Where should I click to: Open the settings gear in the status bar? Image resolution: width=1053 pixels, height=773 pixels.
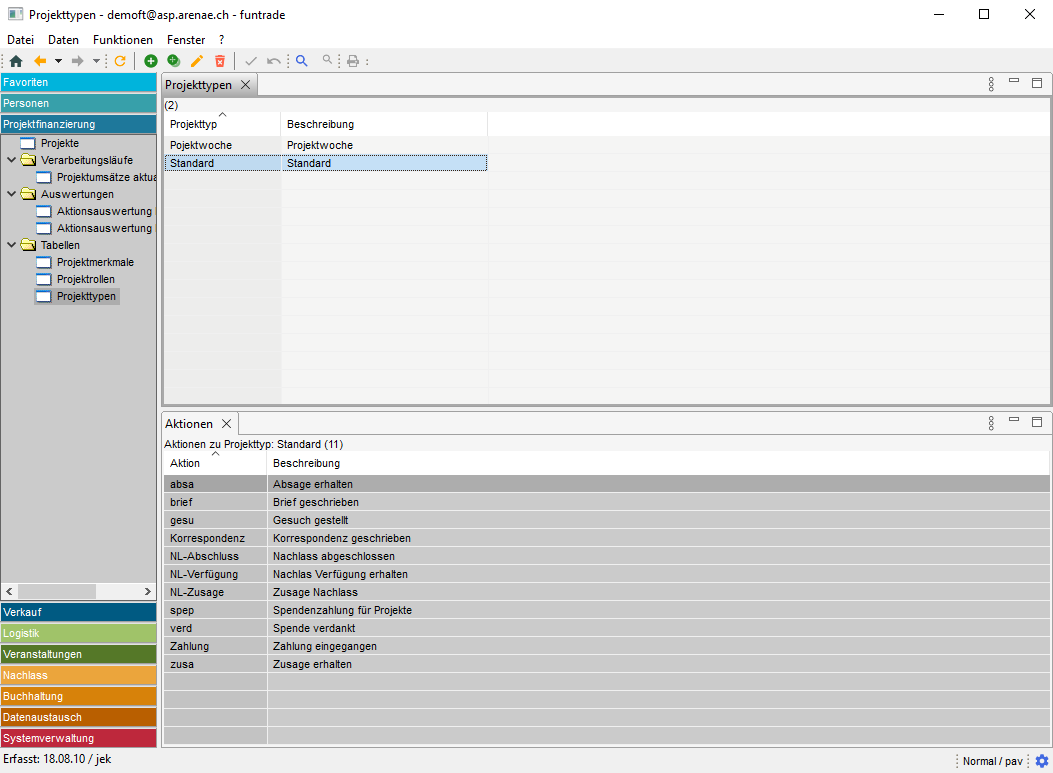coord(1041,761)
